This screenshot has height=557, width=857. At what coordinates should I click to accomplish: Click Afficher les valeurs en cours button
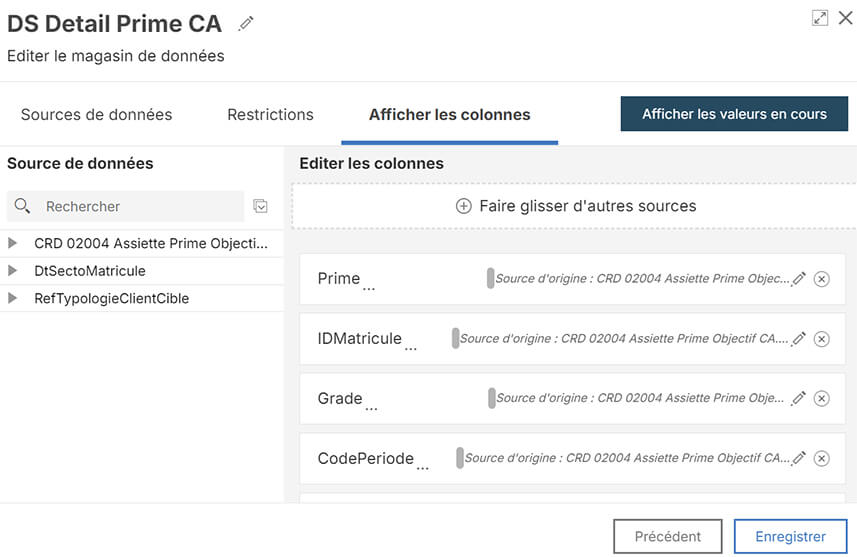pyautogui.click(x=734, y=114)
